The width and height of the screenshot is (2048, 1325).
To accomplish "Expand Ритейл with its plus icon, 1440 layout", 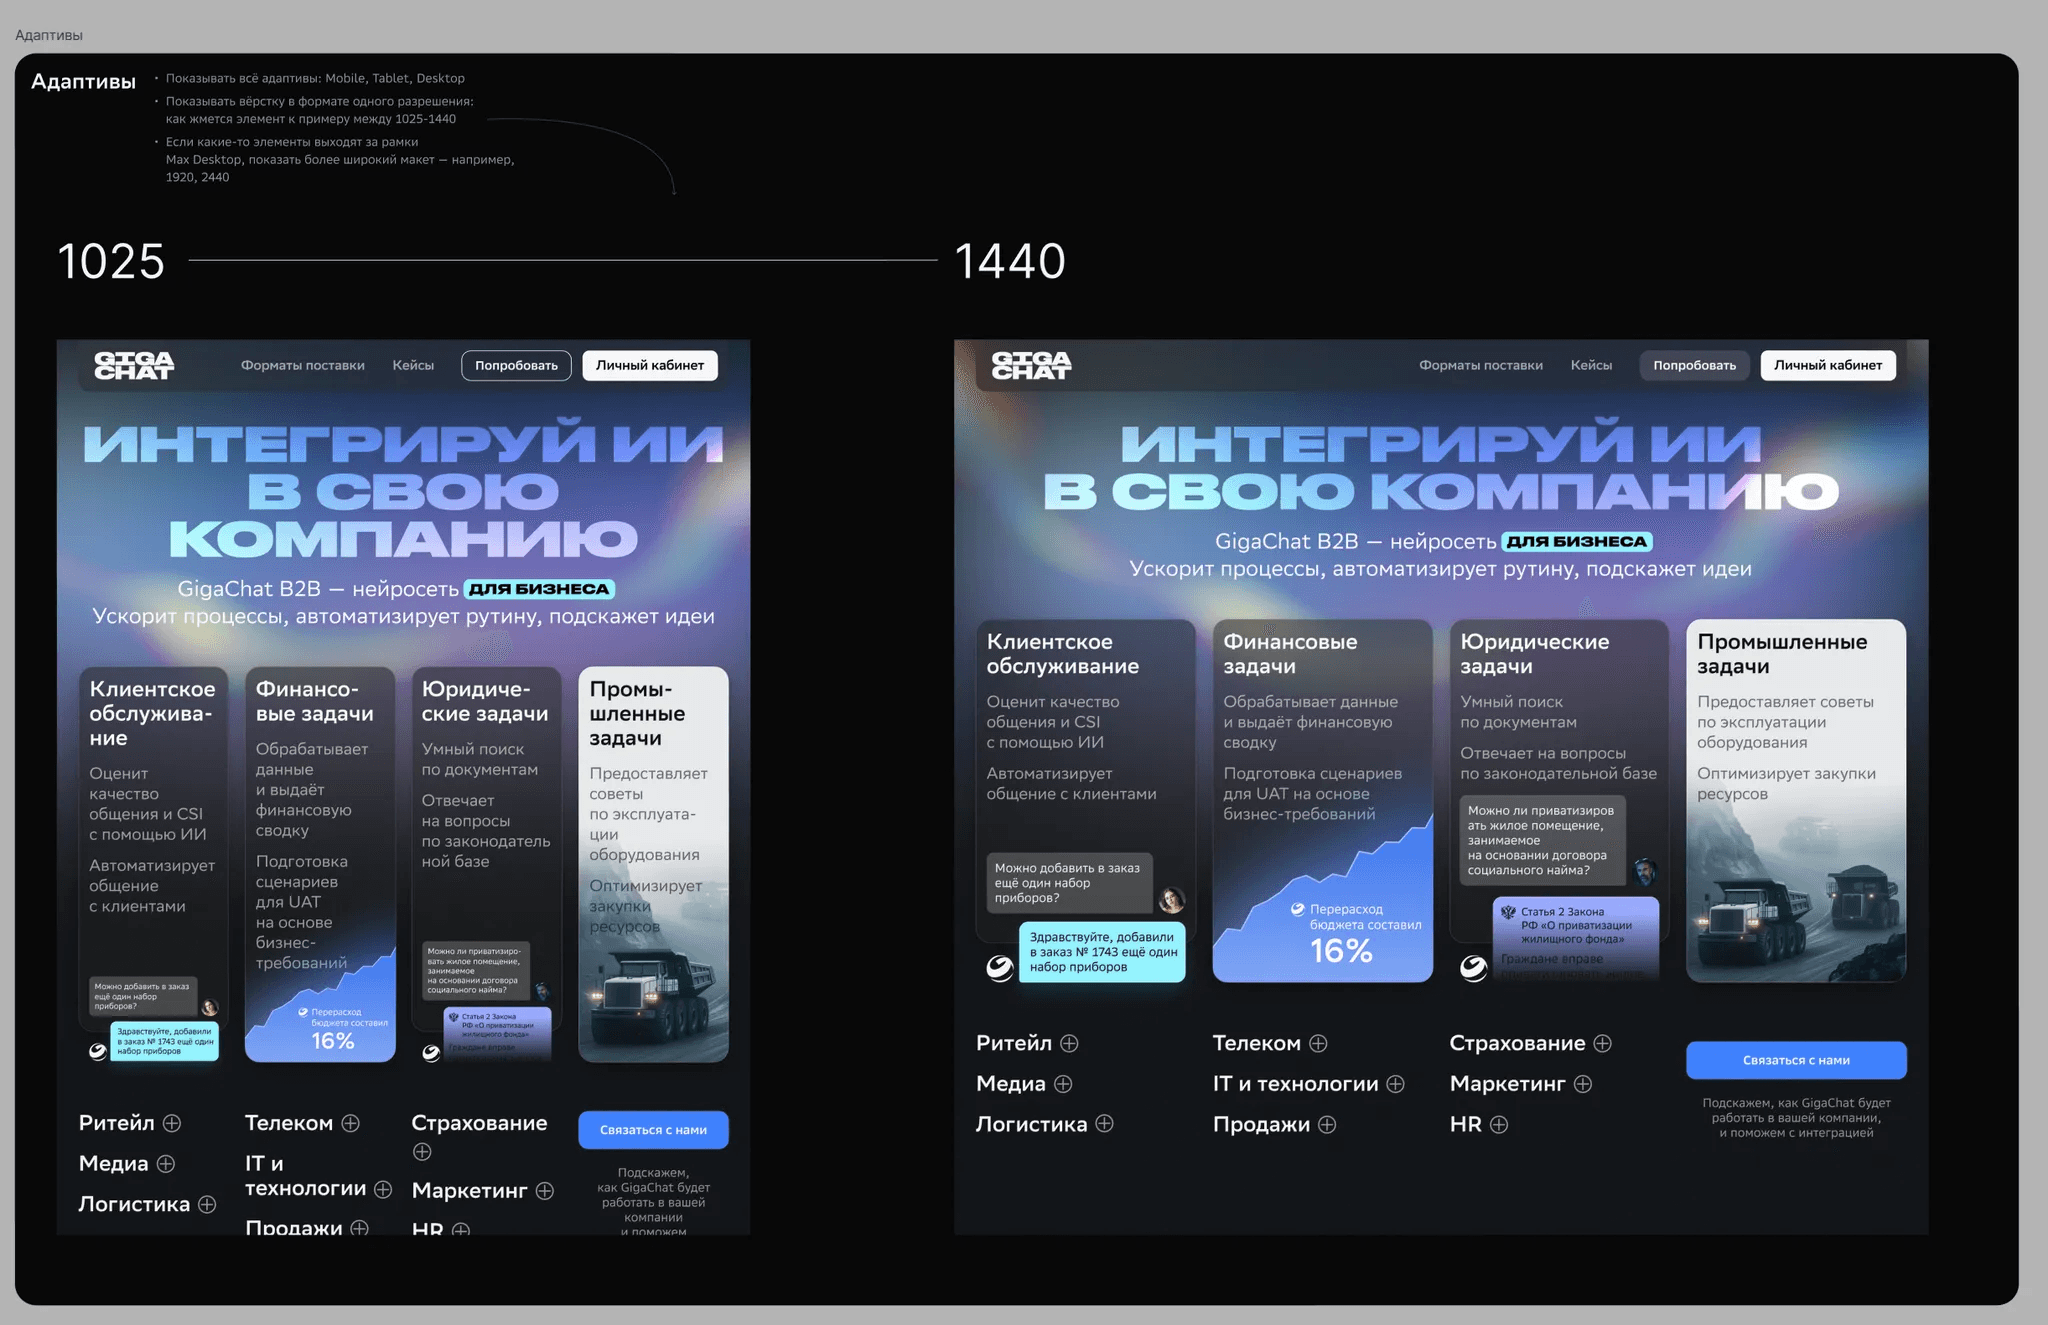I will [1069, 1043].
